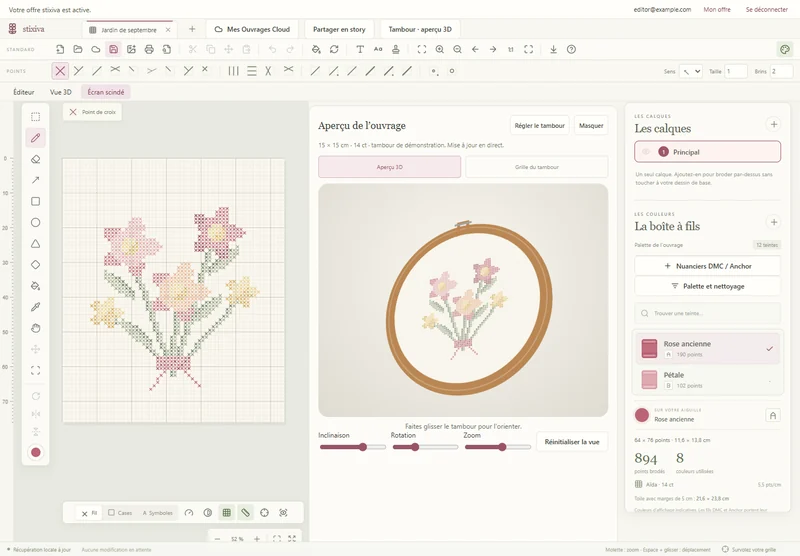
Task: Click the download export icon
Action: pos(553,49)
